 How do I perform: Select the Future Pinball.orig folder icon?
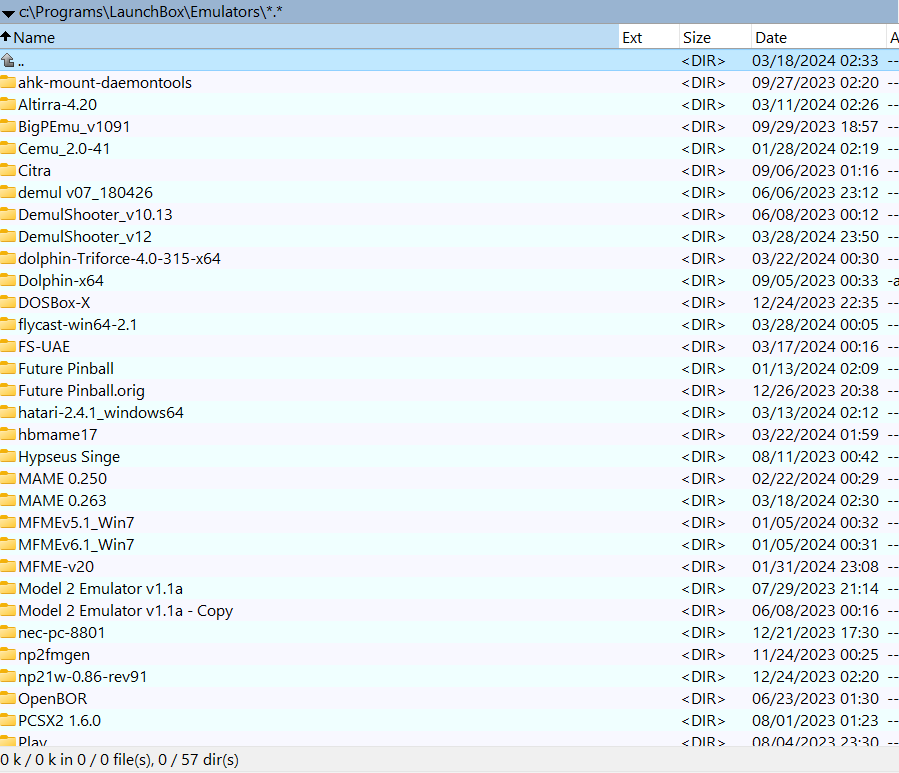coord(8,390)
